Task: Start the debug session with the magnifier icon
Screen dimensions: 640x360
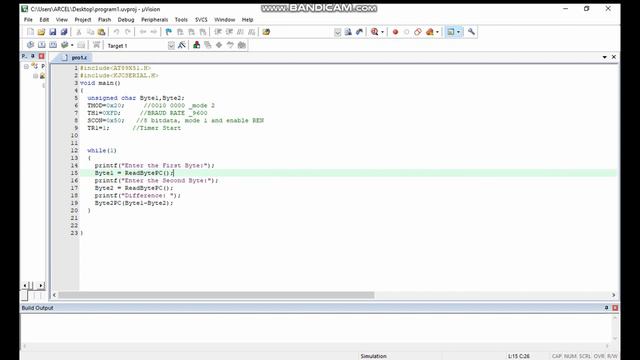Action: tap(374, 32)
